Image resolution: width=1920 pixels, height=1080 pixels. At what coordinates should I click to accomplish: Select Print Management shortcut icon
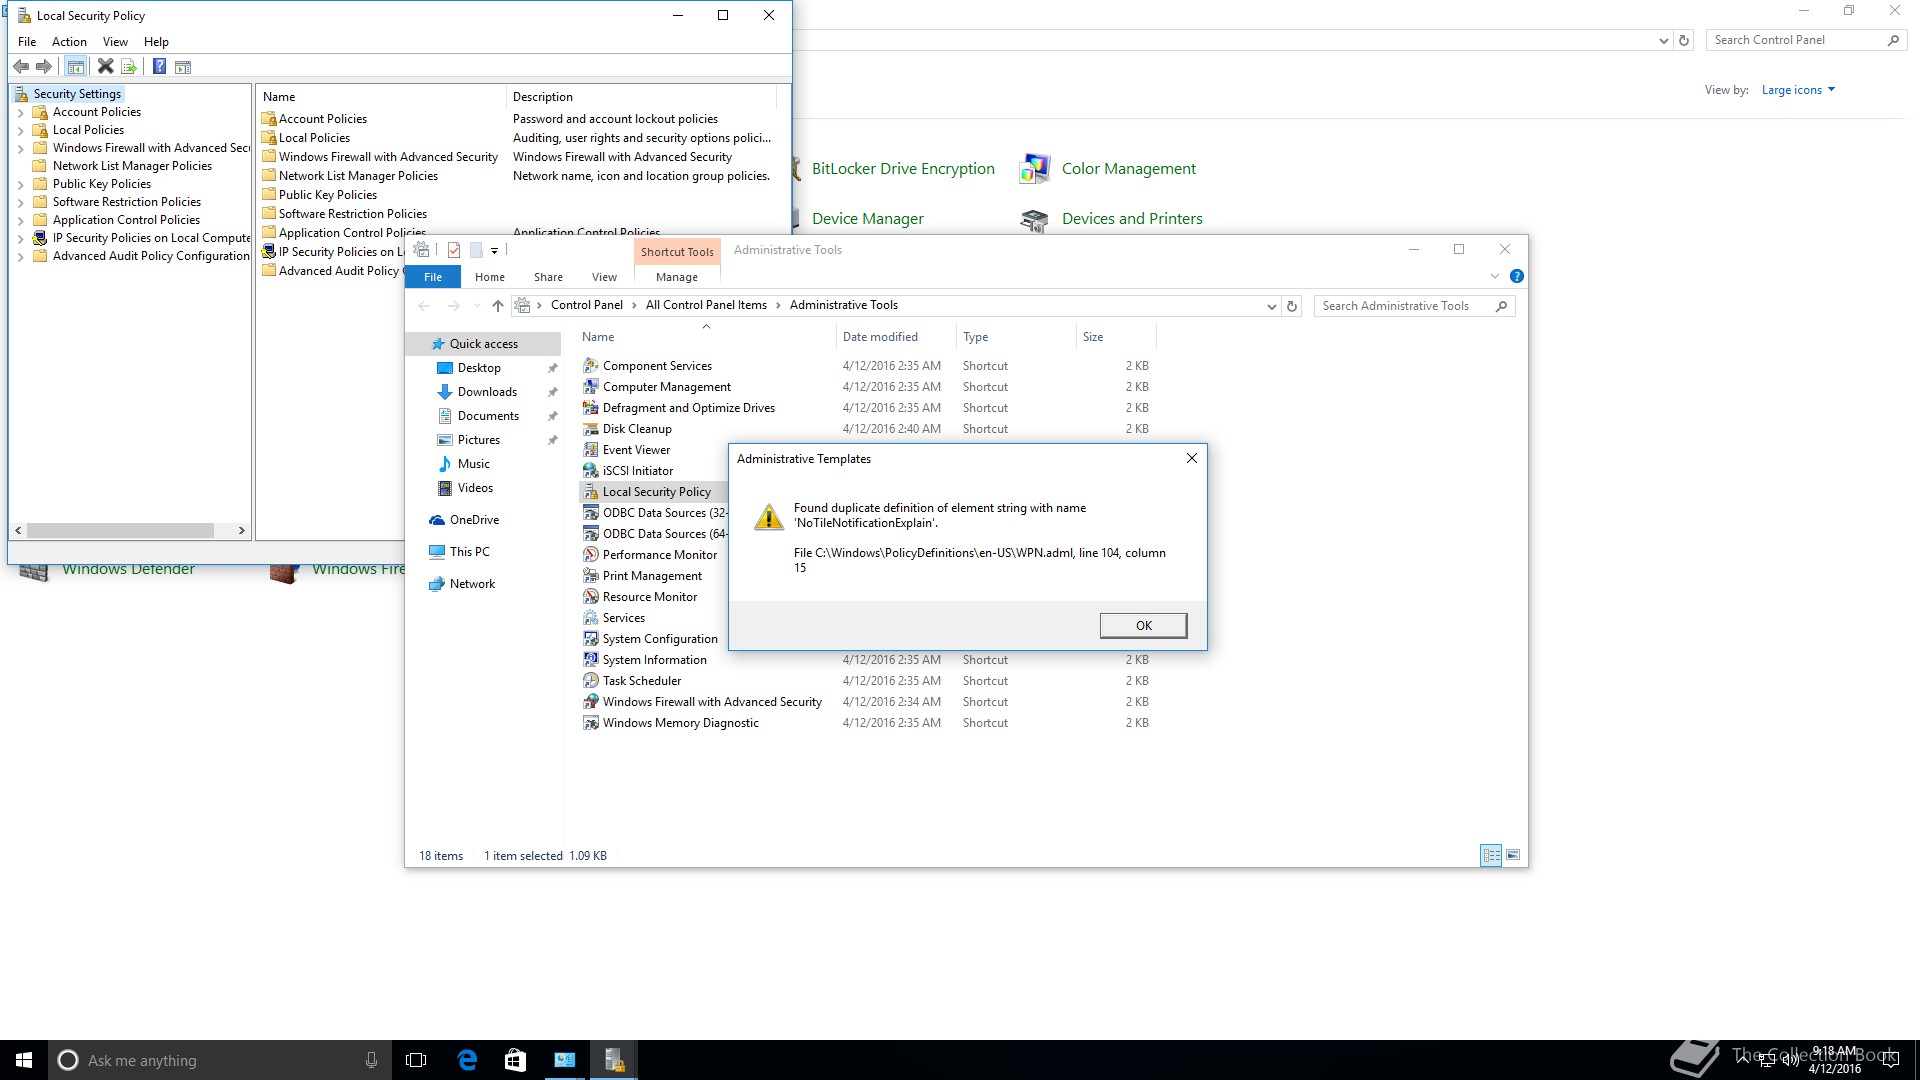591,575
